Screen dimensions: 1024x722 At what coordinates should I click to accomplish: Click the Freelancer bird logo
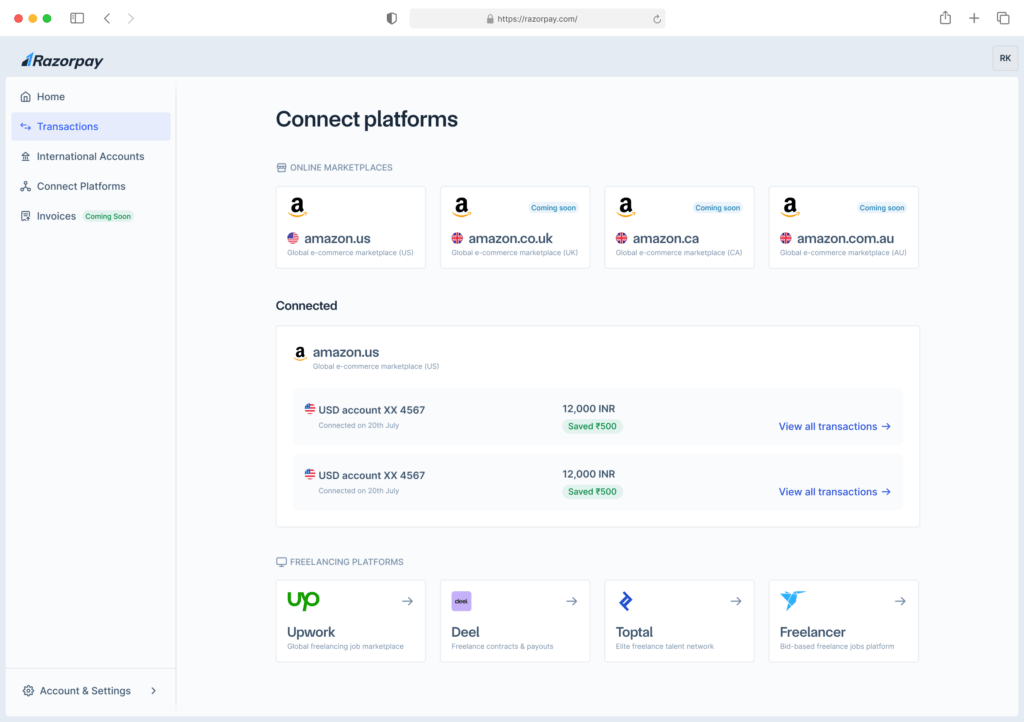tap(793, 600)
